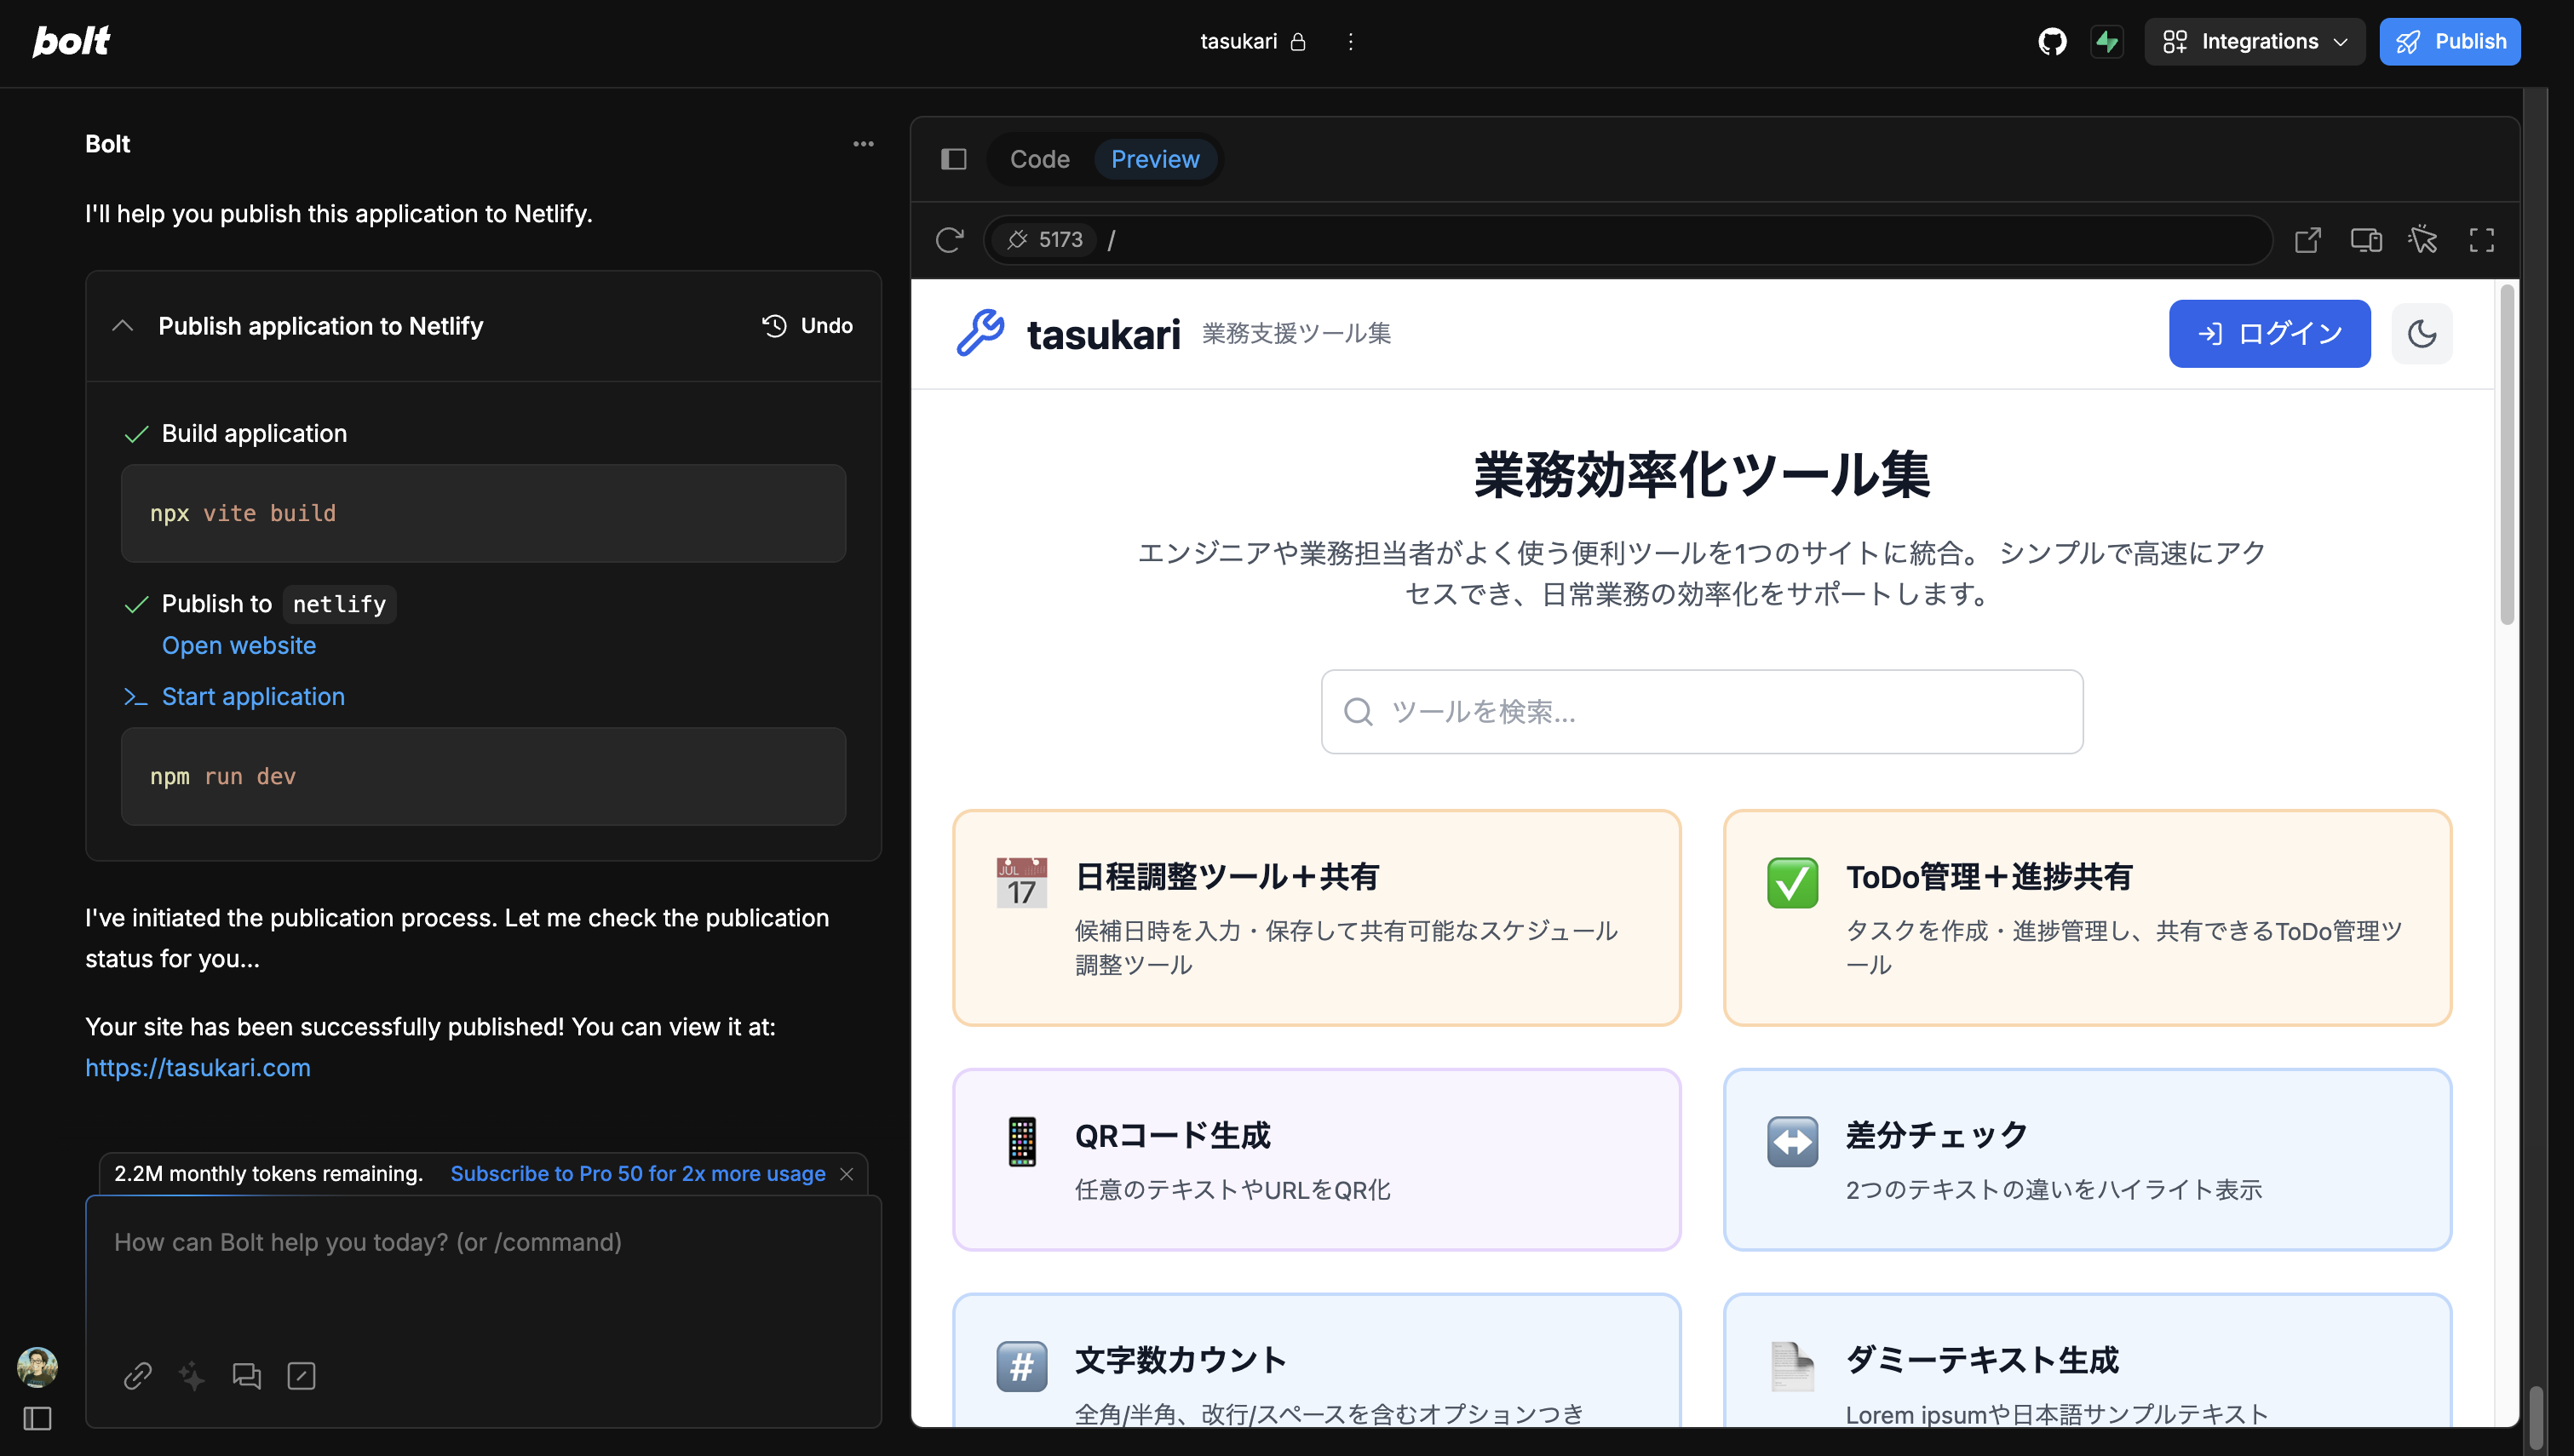Open the Integrations dropdown

pyautogui.click(x=2254, y=41)
